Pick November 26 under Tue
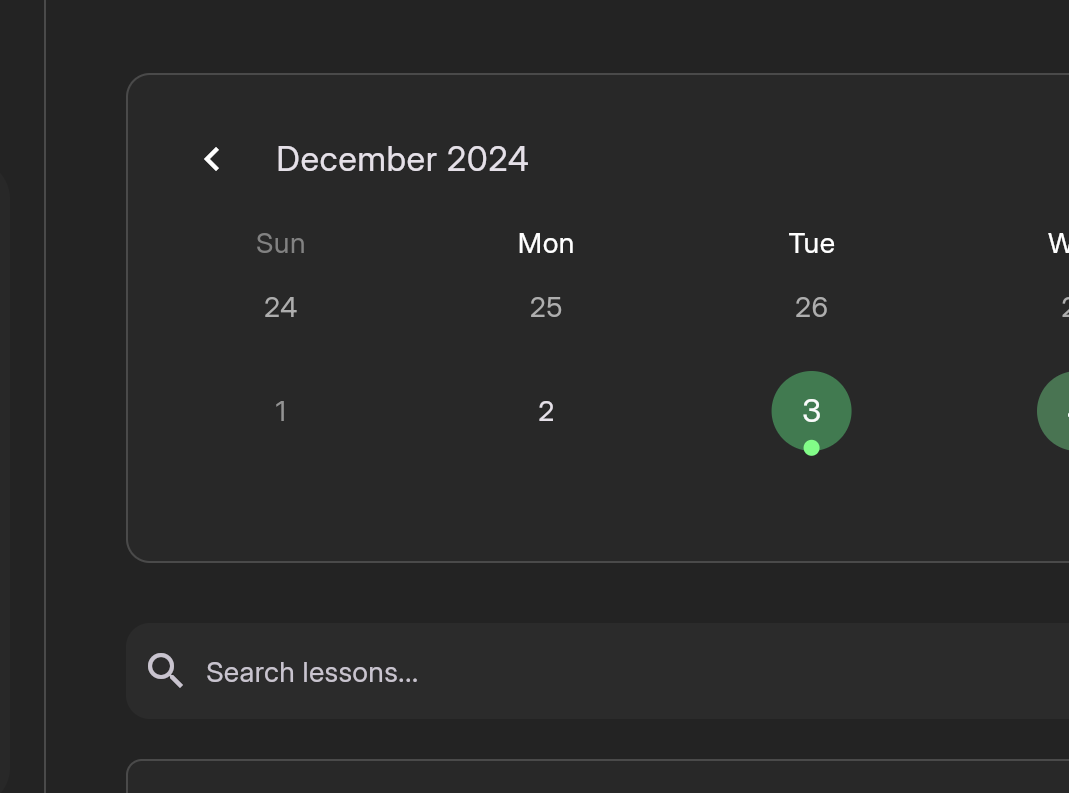Screen dimensions: 1069x793 pyautogui.click(x=811, y=308)
